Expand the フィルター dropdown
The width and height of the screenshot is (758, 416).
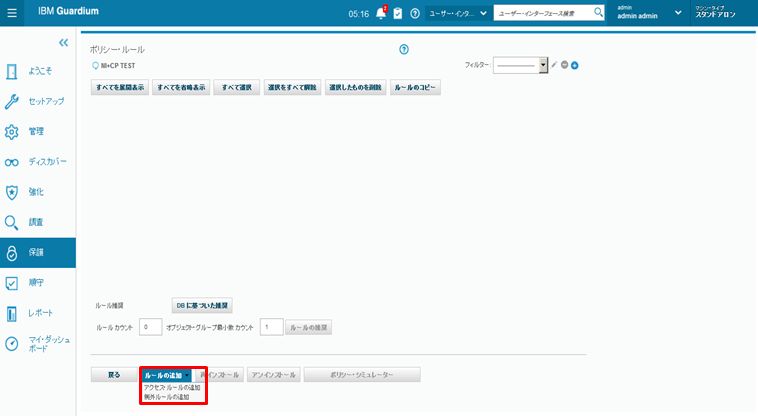coord(543,64)
